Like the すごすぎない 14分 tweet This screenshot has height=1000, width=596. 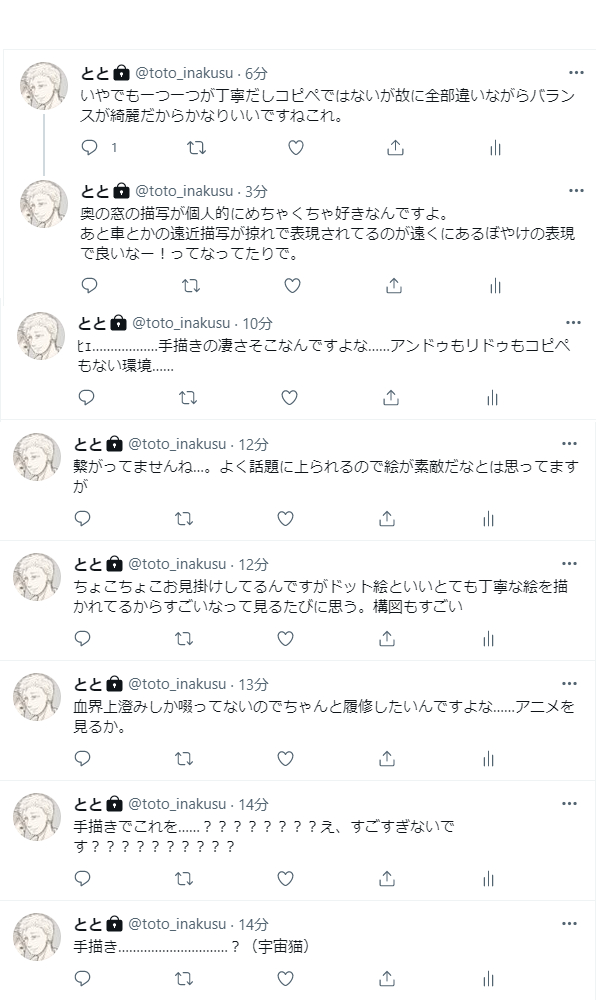pos(286,878)
